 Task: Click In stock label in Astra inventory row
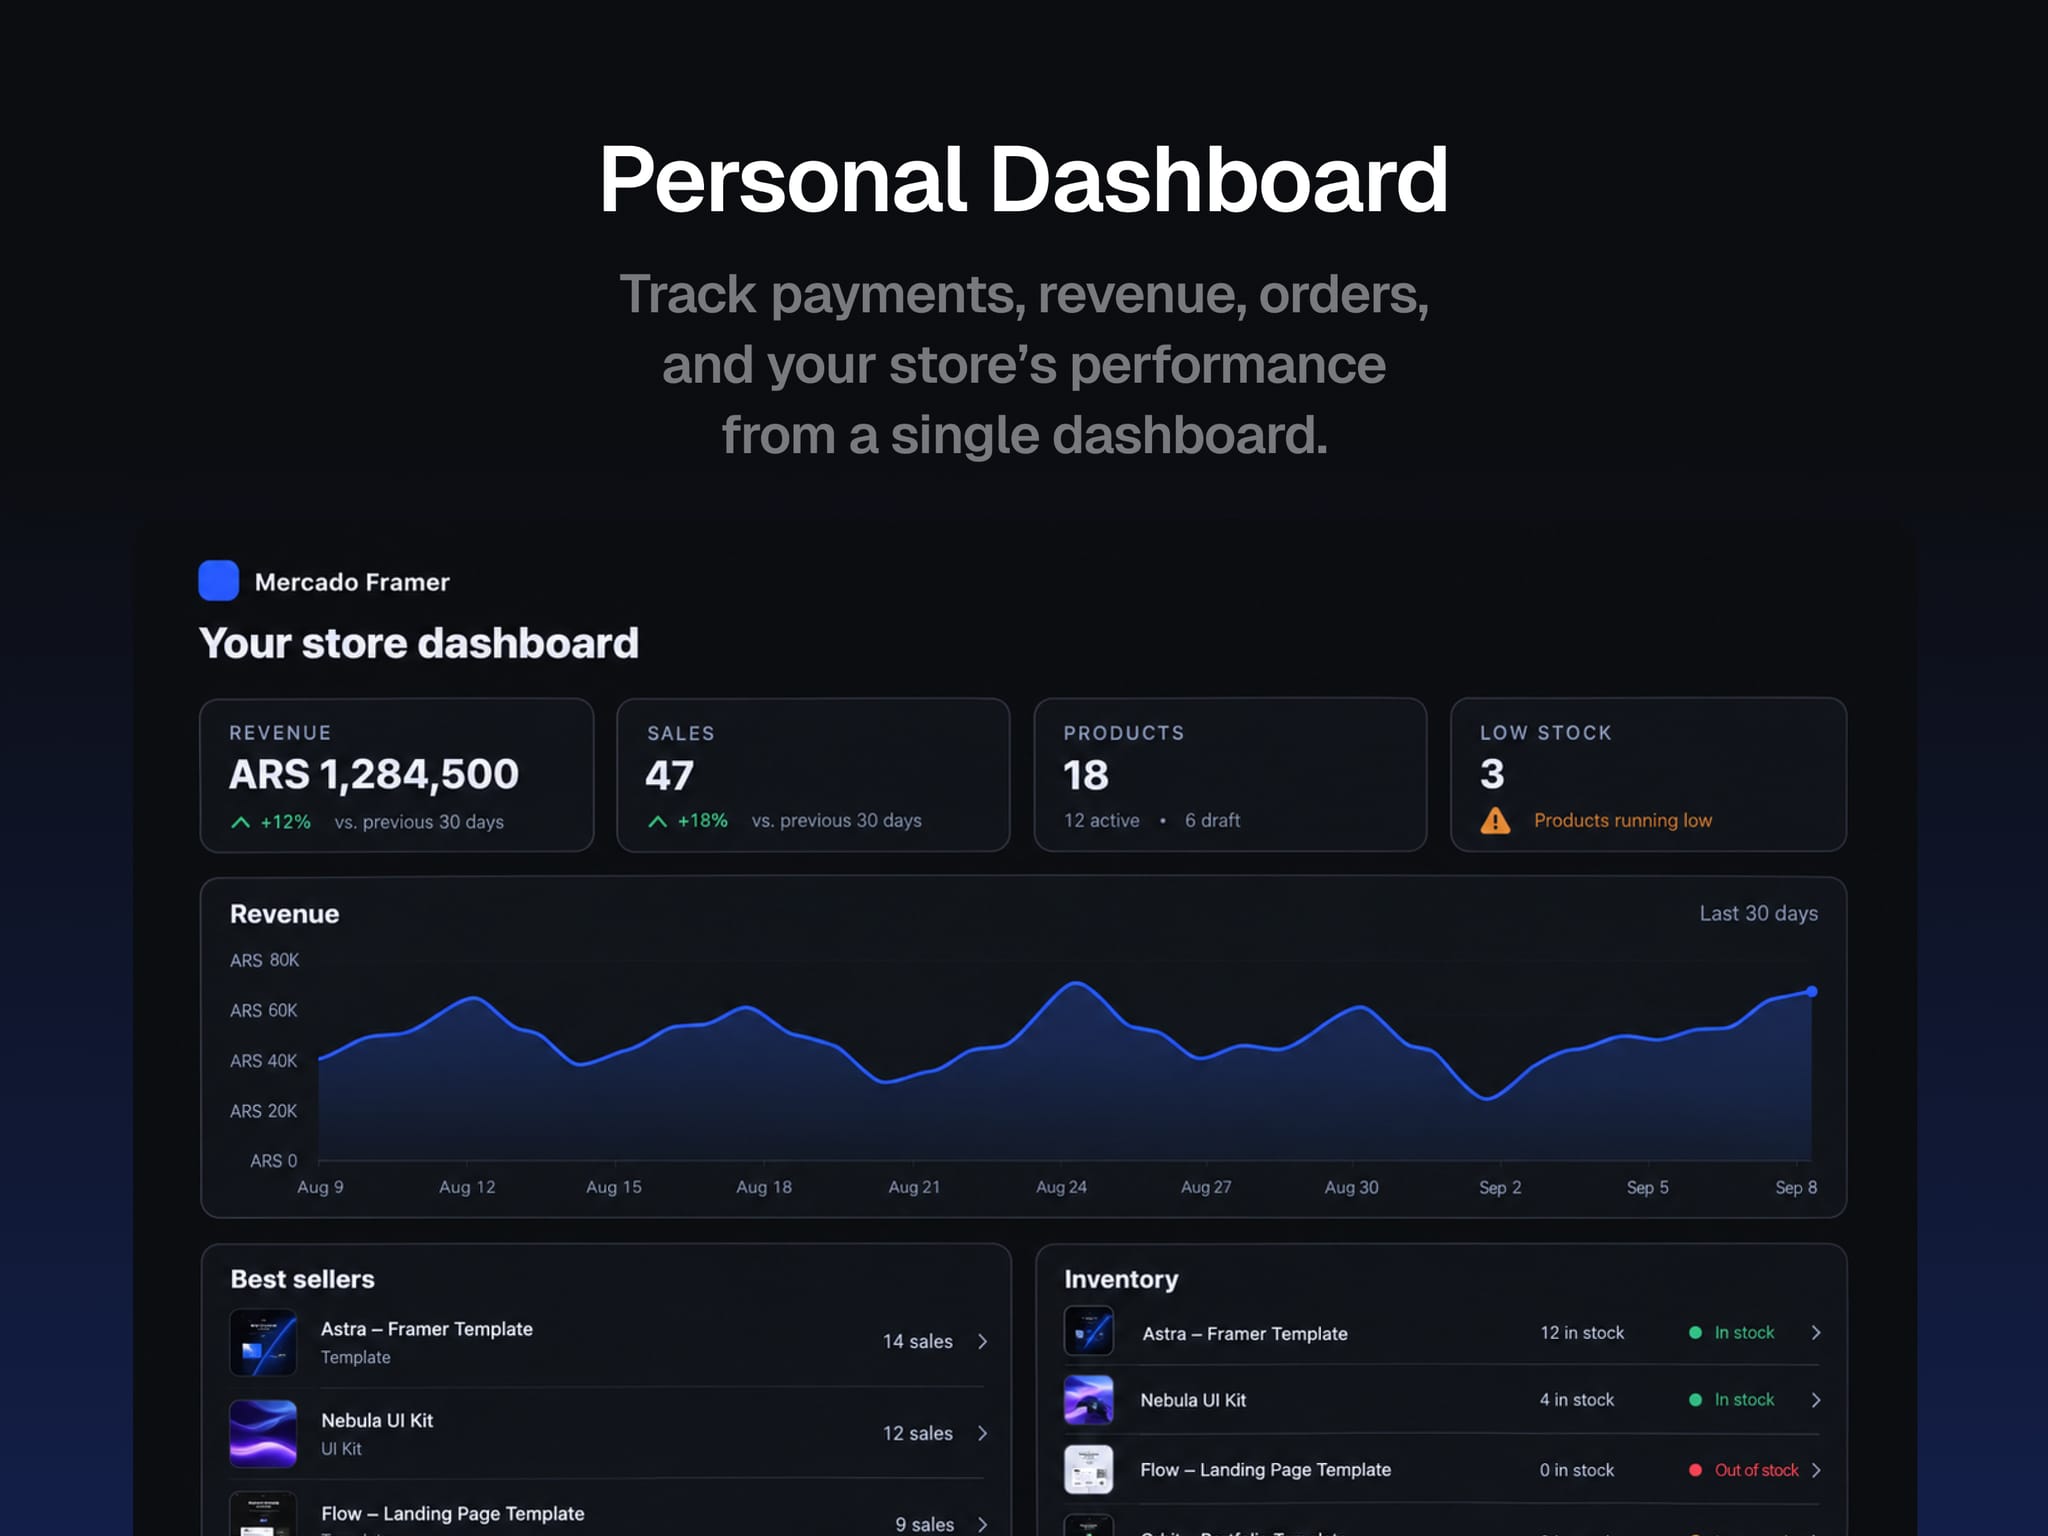tap(1744, 1332)
